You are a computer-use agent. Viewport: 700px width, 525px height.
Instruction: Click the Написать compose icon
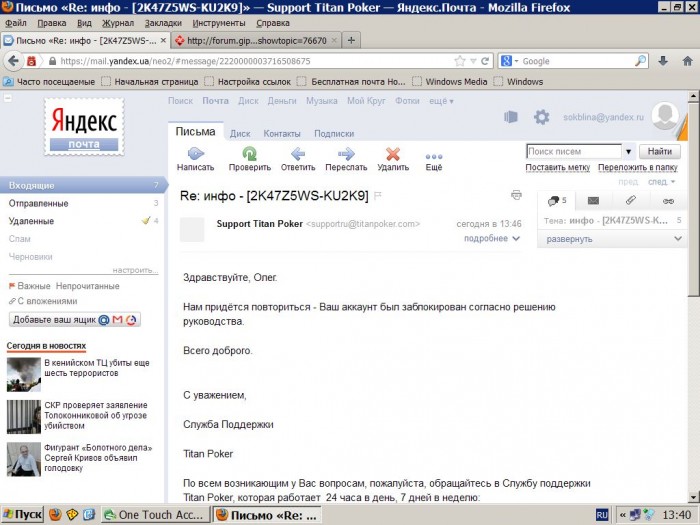pyautogui.click(x=196, y=154)
